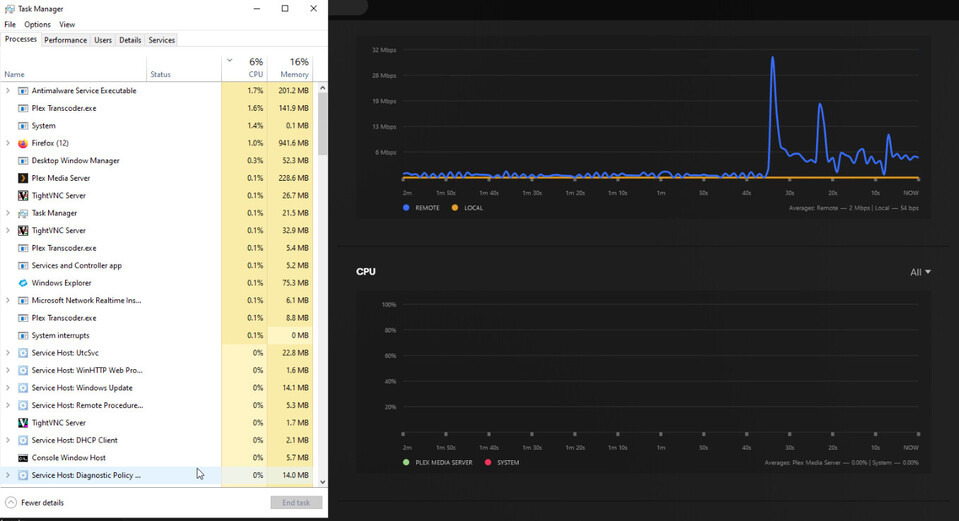Image resolution: width=959 pixels, height=521 pixels.
Task: Click the Antimalware Service Executable process icon
Action: pyautogui.click(x=23, y=91)
